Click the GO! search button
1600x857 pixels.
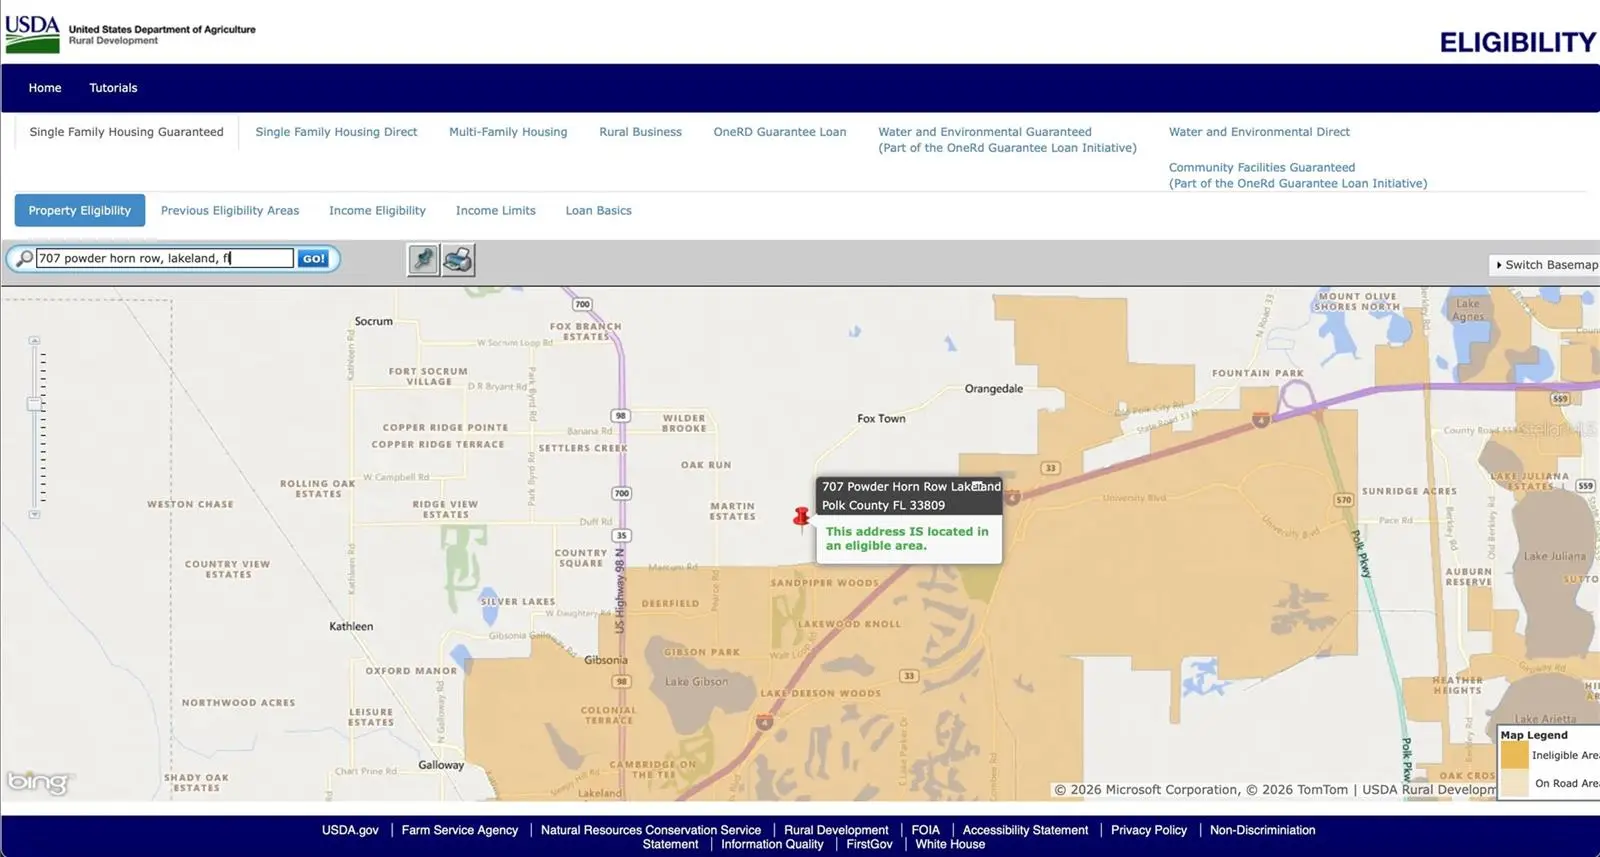point(313,258)
